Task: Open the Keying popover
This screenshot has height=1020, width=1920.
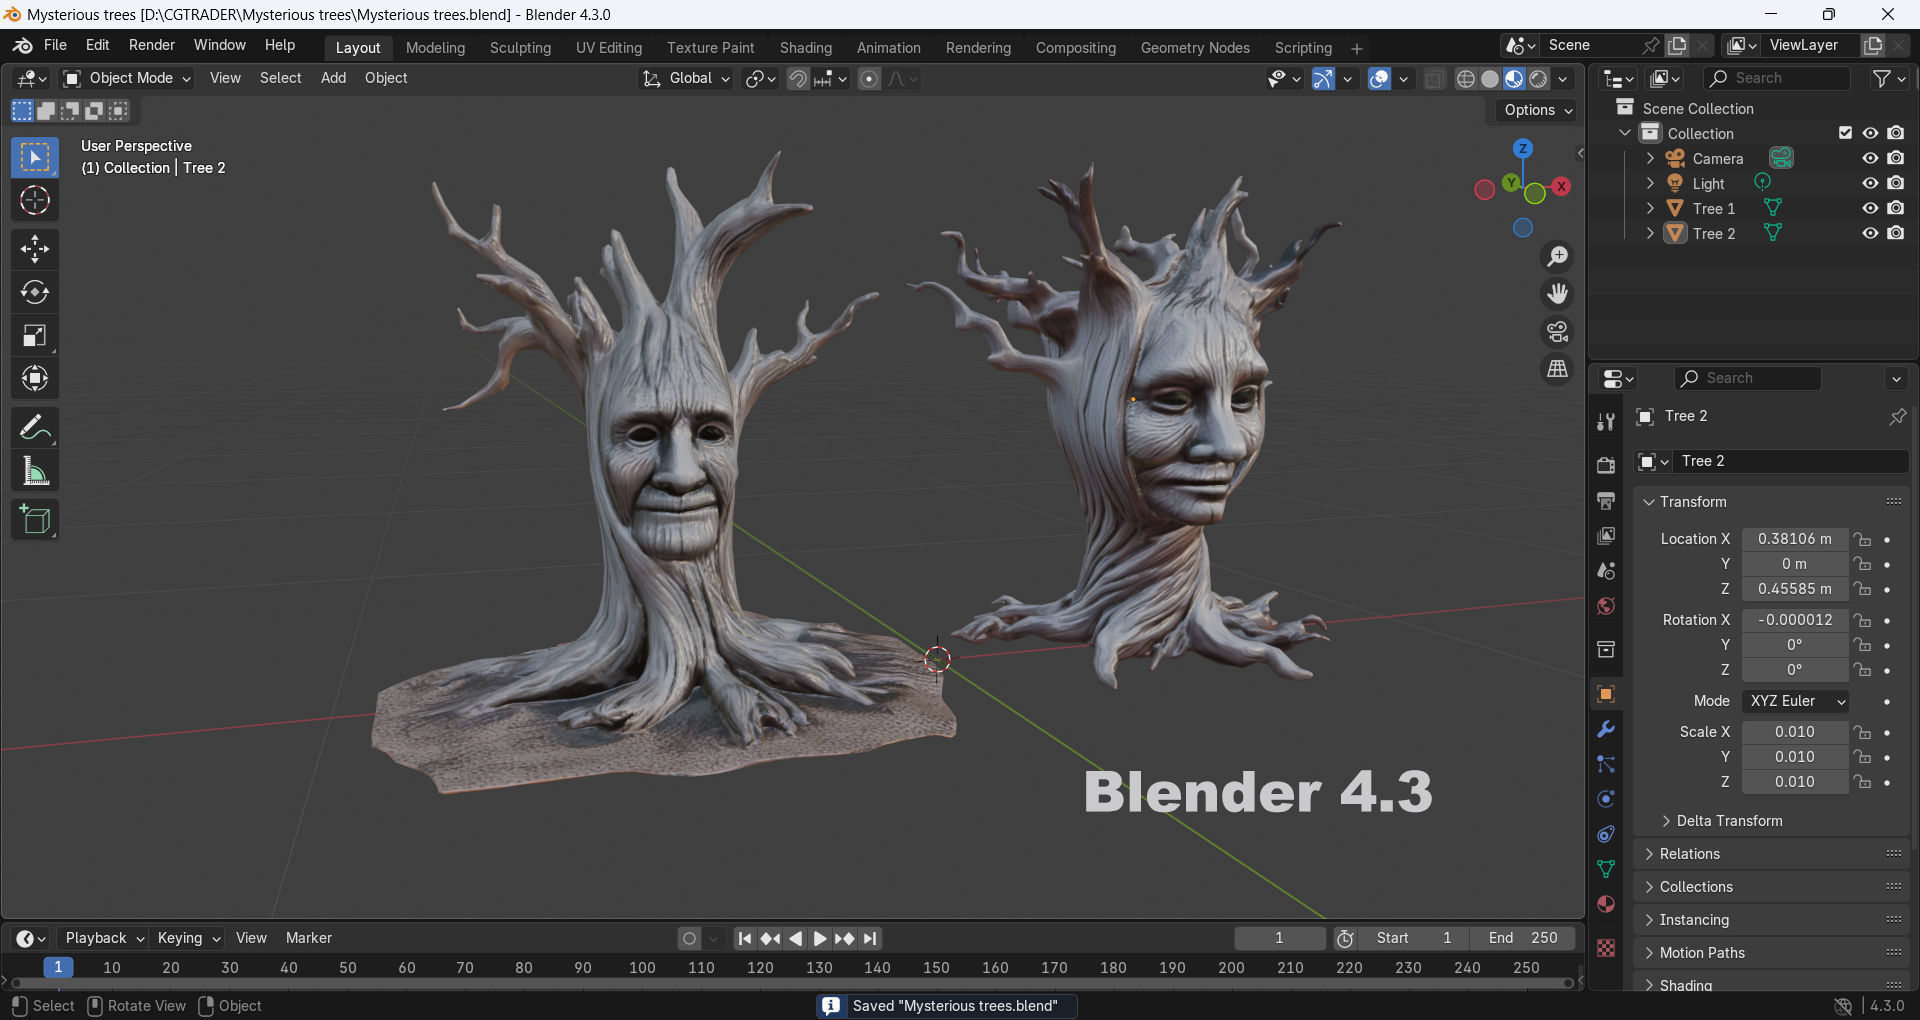Action: click(188, 938)
